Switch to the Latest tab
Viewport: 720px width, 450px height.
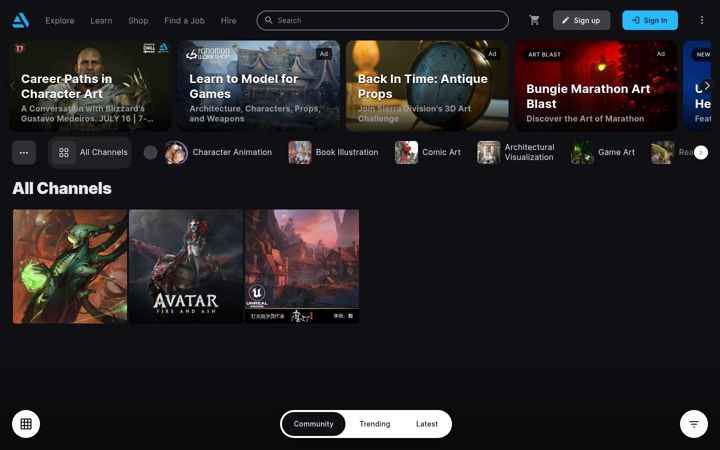(x=427, y=424)
